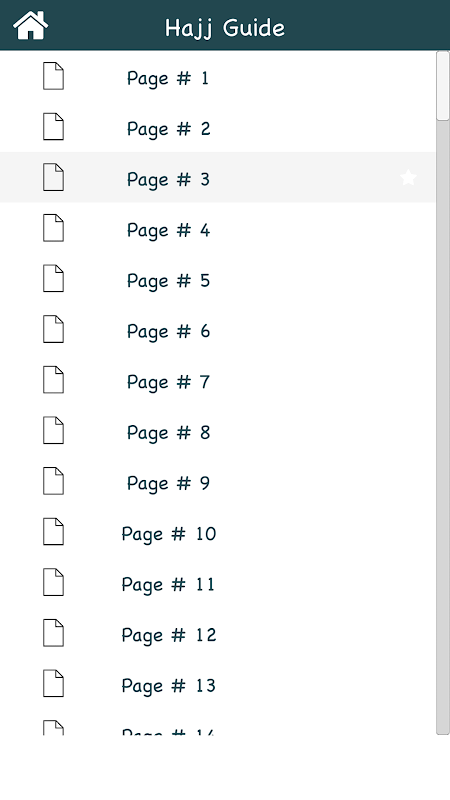This screenshot has height=800, width=450.
Task: Open Page # 1 from the list
Action: tap(217, 76)
